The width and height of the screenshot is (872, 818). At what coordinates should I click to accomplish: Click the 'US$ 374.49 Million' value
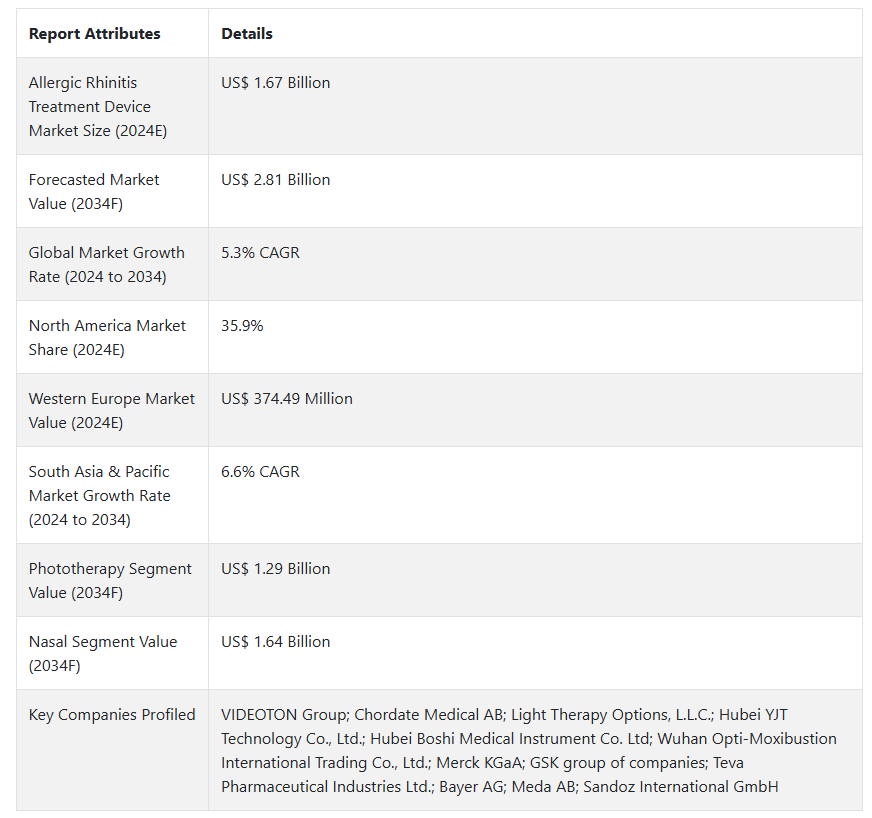(x=286, y=399)
